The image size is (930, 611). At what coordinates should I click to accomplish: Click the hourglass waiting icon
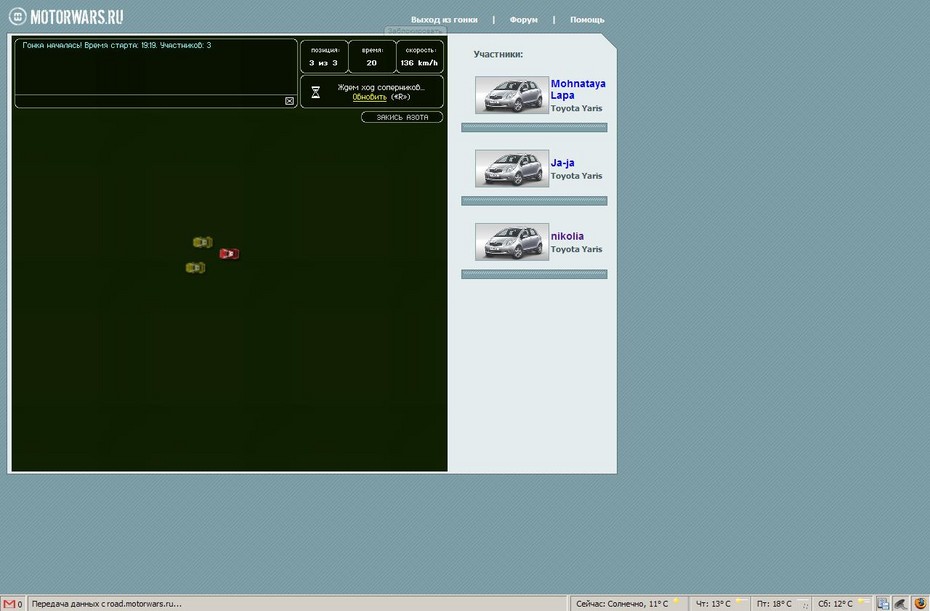tap(316, 92)
